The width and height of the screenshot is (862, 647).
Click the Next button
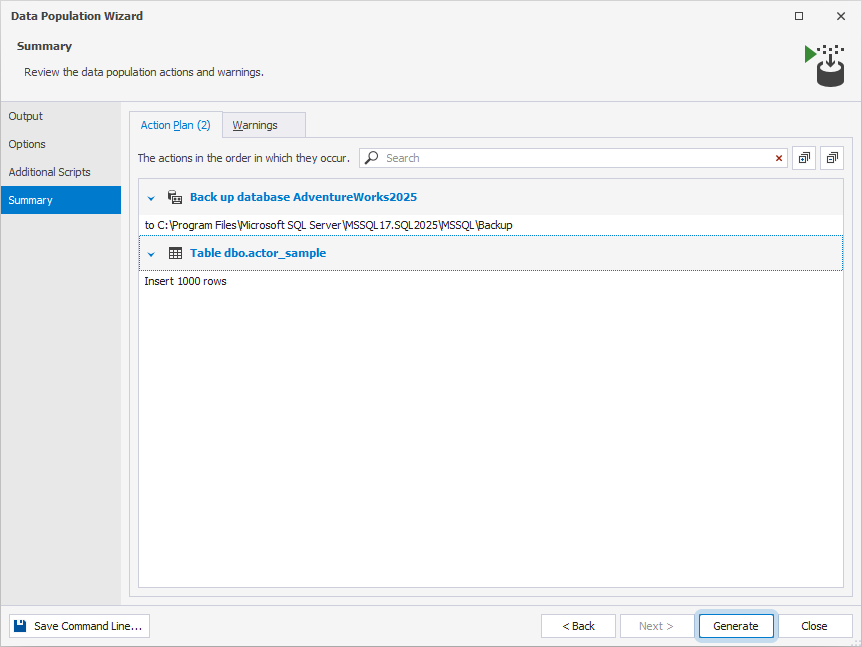coord(656,626)
